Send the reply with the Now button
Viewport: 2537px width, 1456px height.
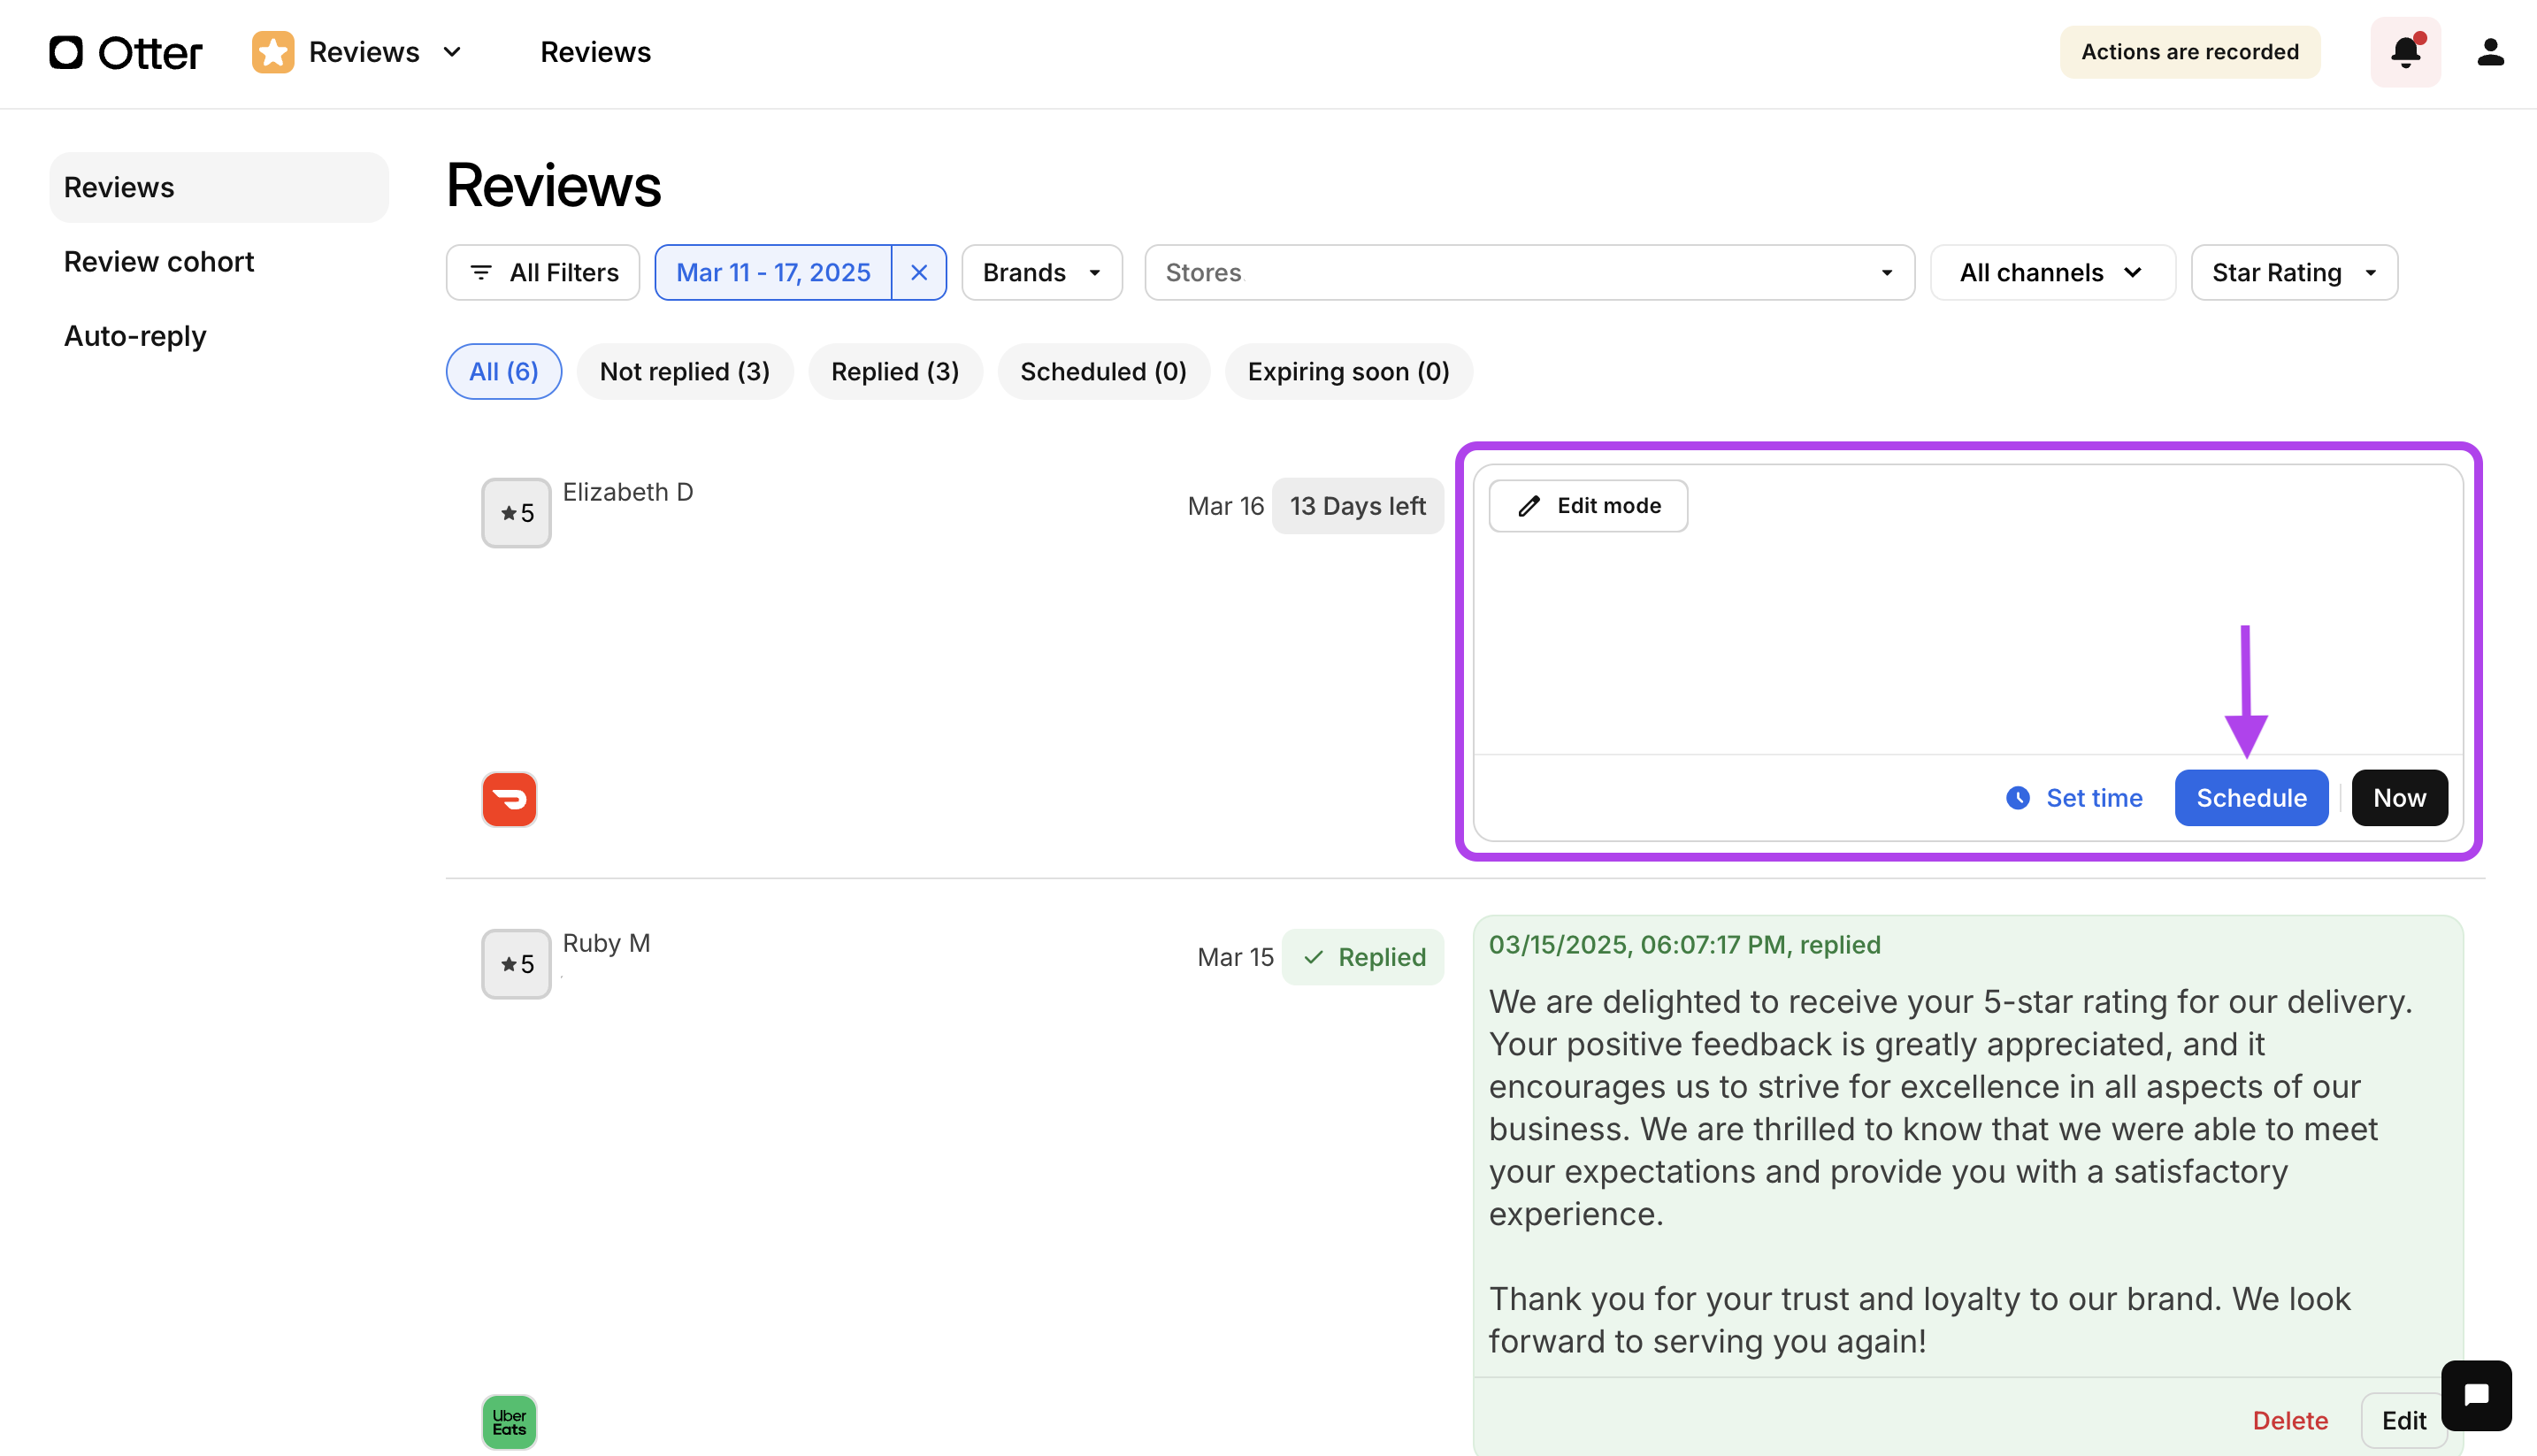pyautogui.click(x=2399, y=798)
